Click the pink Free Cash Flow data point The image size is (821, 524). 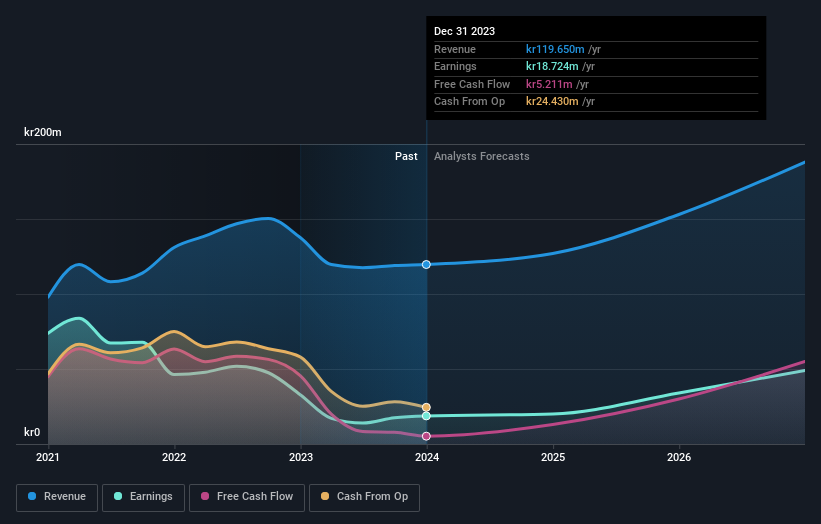point(426,436)
